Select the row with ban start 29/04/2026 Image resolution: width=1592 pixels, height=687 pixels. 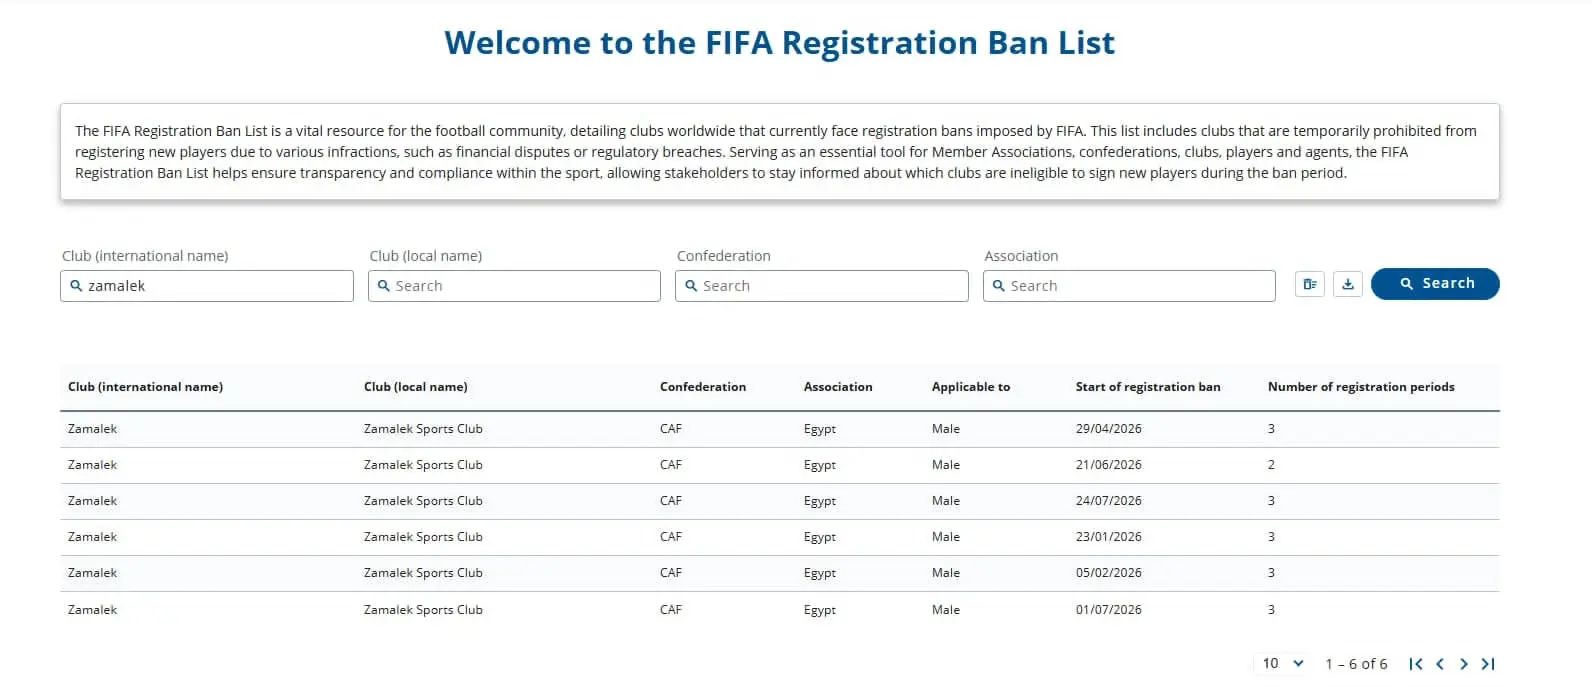click(x=780, y=429)
